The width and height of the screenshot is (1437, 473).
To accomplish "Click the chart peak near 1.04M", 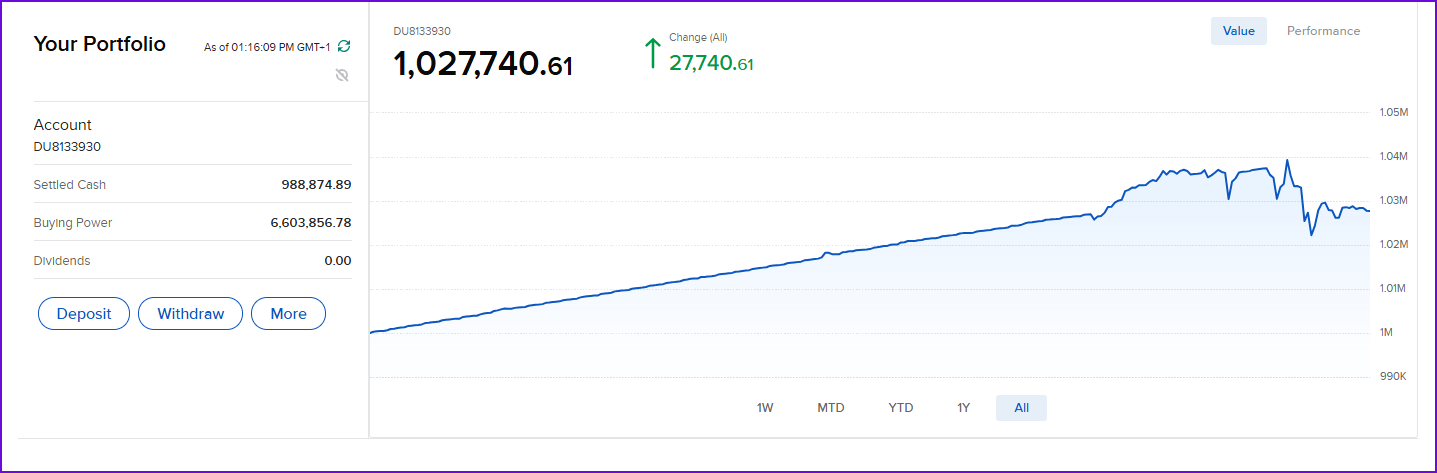I will pos(1287,160).
